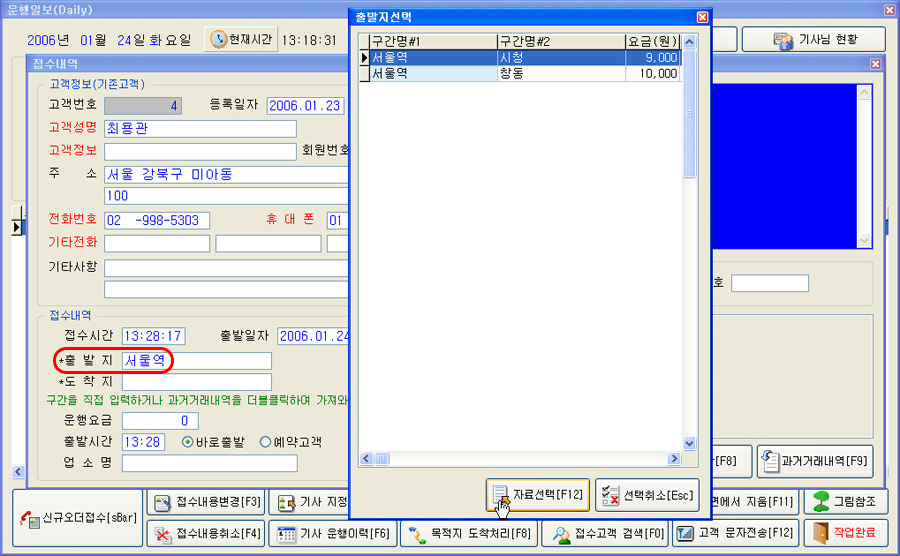Click 기사 지정 button
Image resolution: width=900 pixels, height=556 pixels.
310,503
